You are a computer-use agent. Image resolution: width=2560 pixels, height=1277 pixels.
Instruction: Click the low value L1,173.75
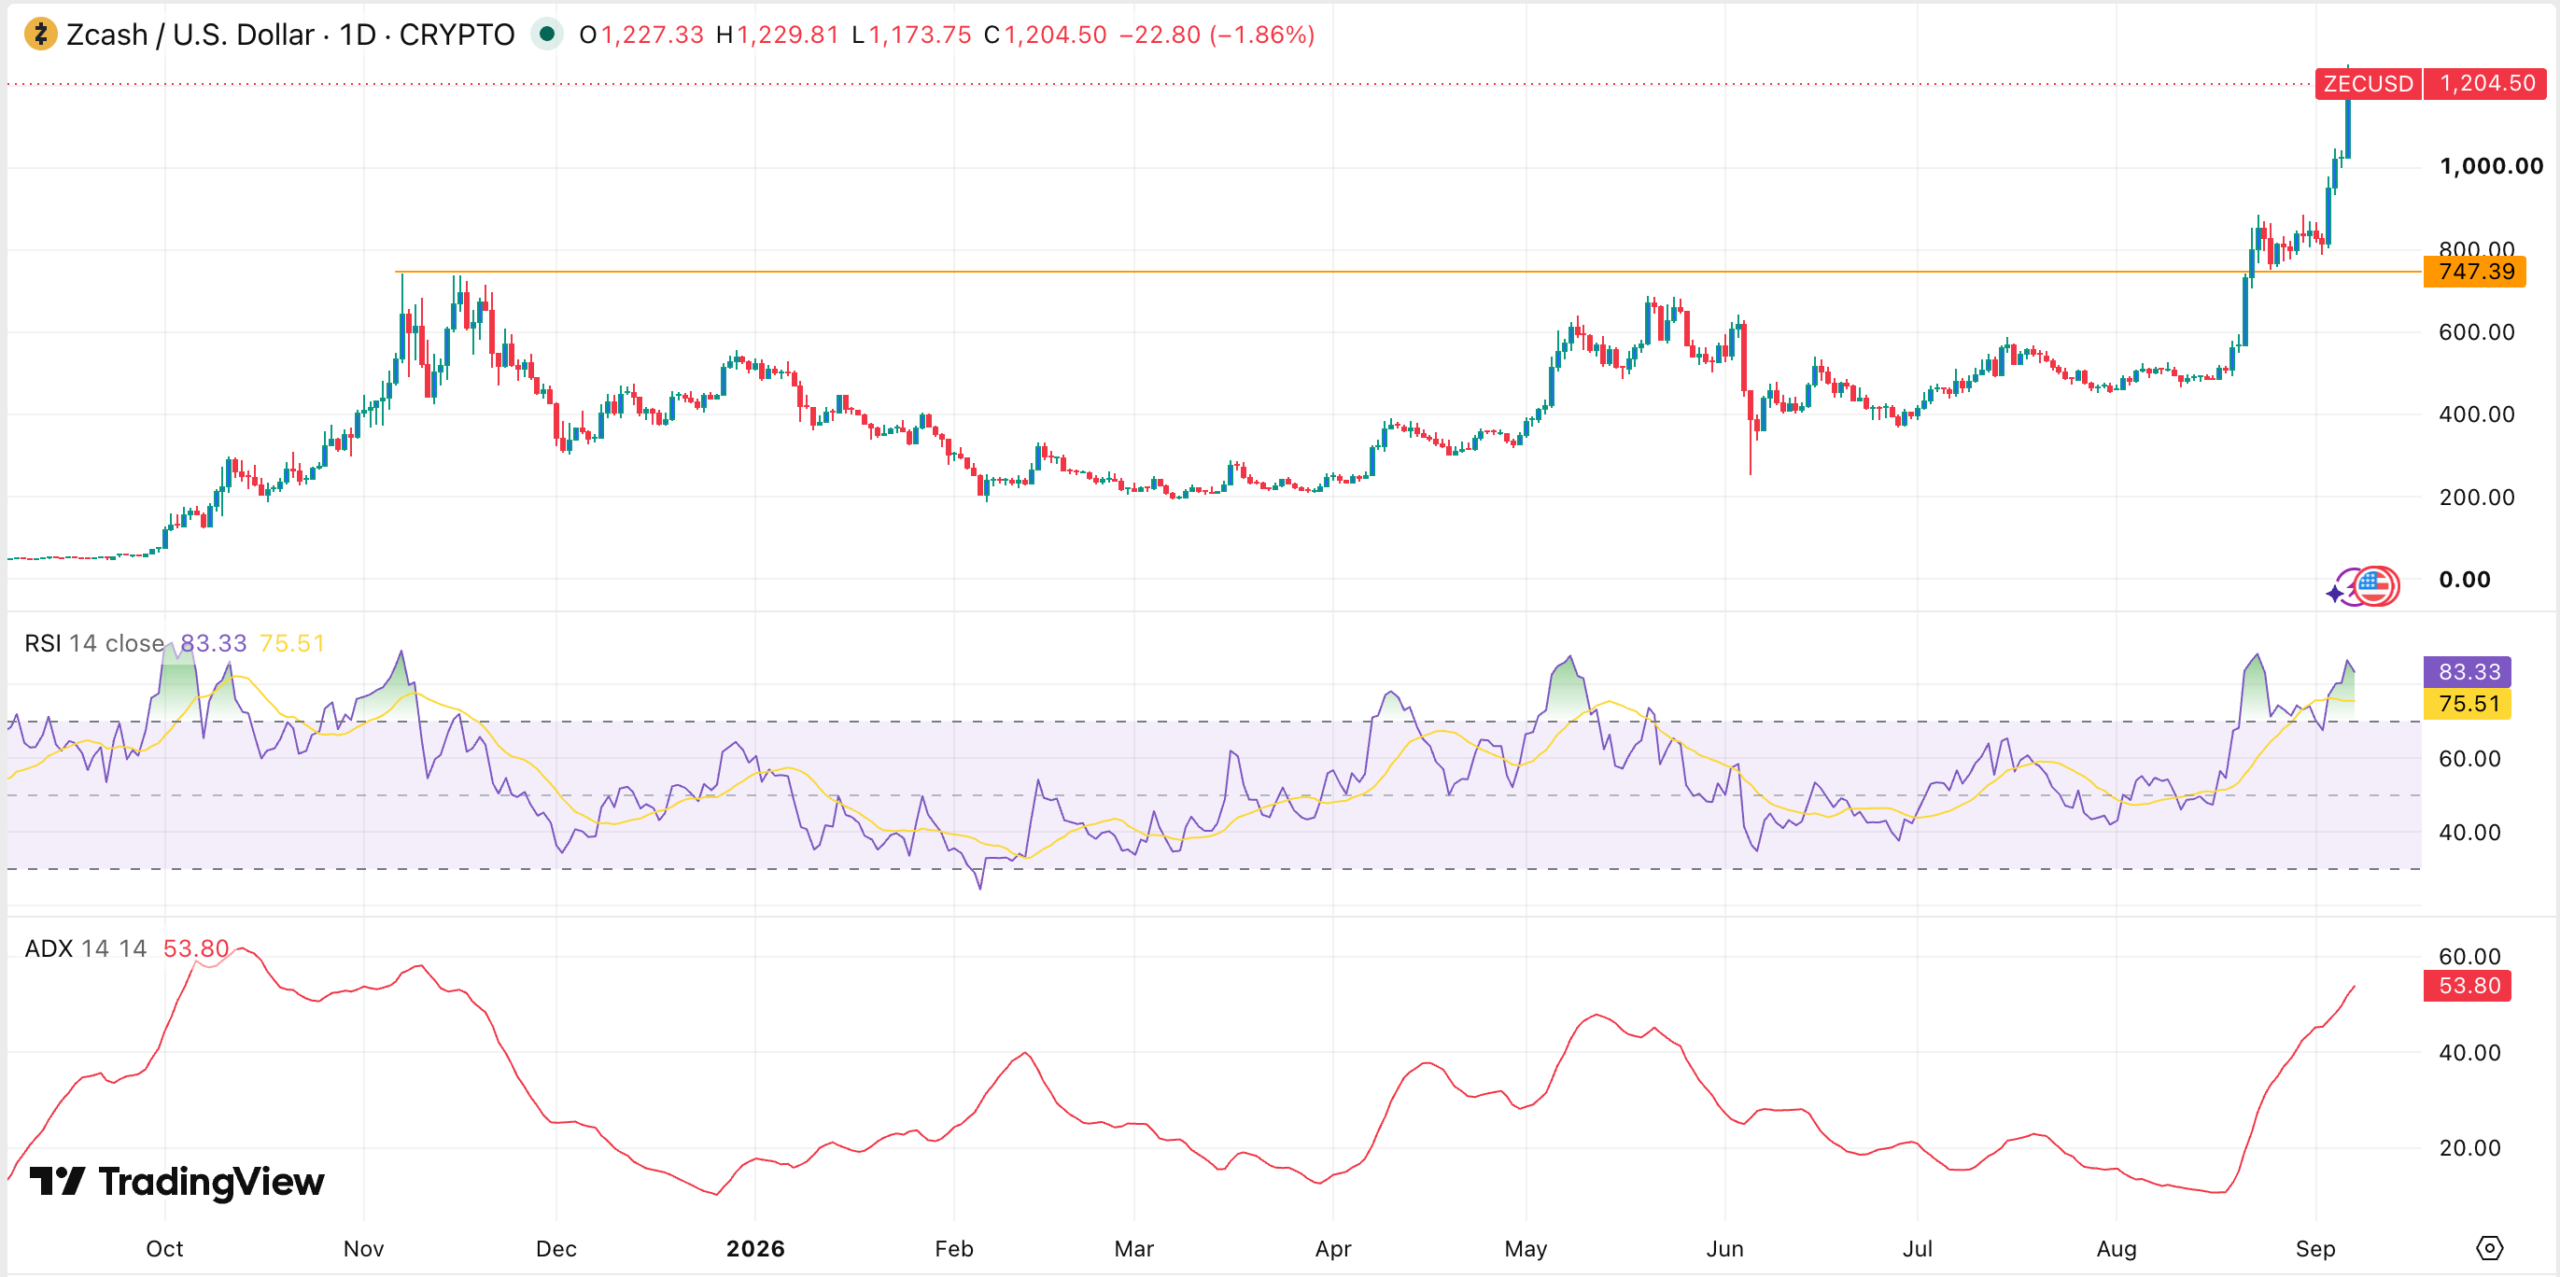[x=911, y=35]
